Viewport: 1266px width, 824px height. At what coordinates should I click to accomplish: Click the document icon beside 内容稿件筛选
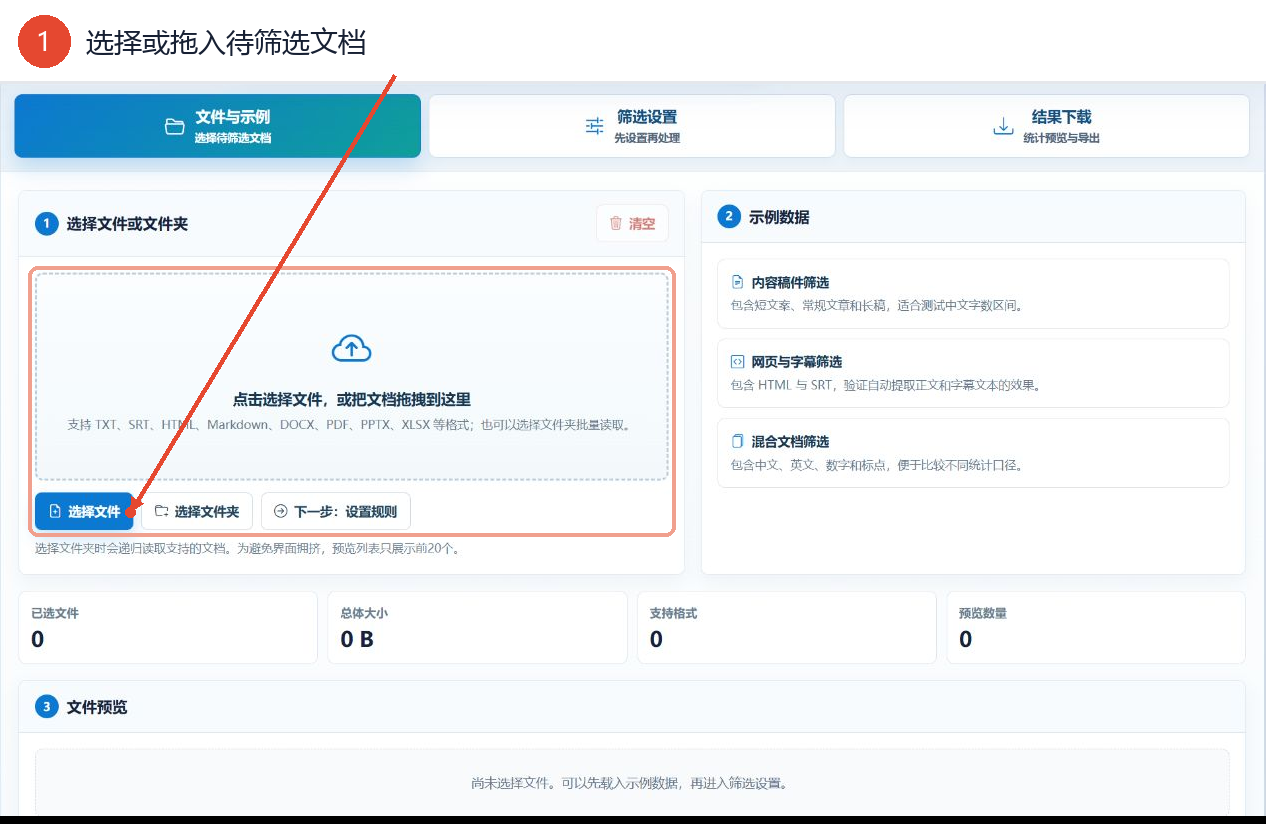738,282
